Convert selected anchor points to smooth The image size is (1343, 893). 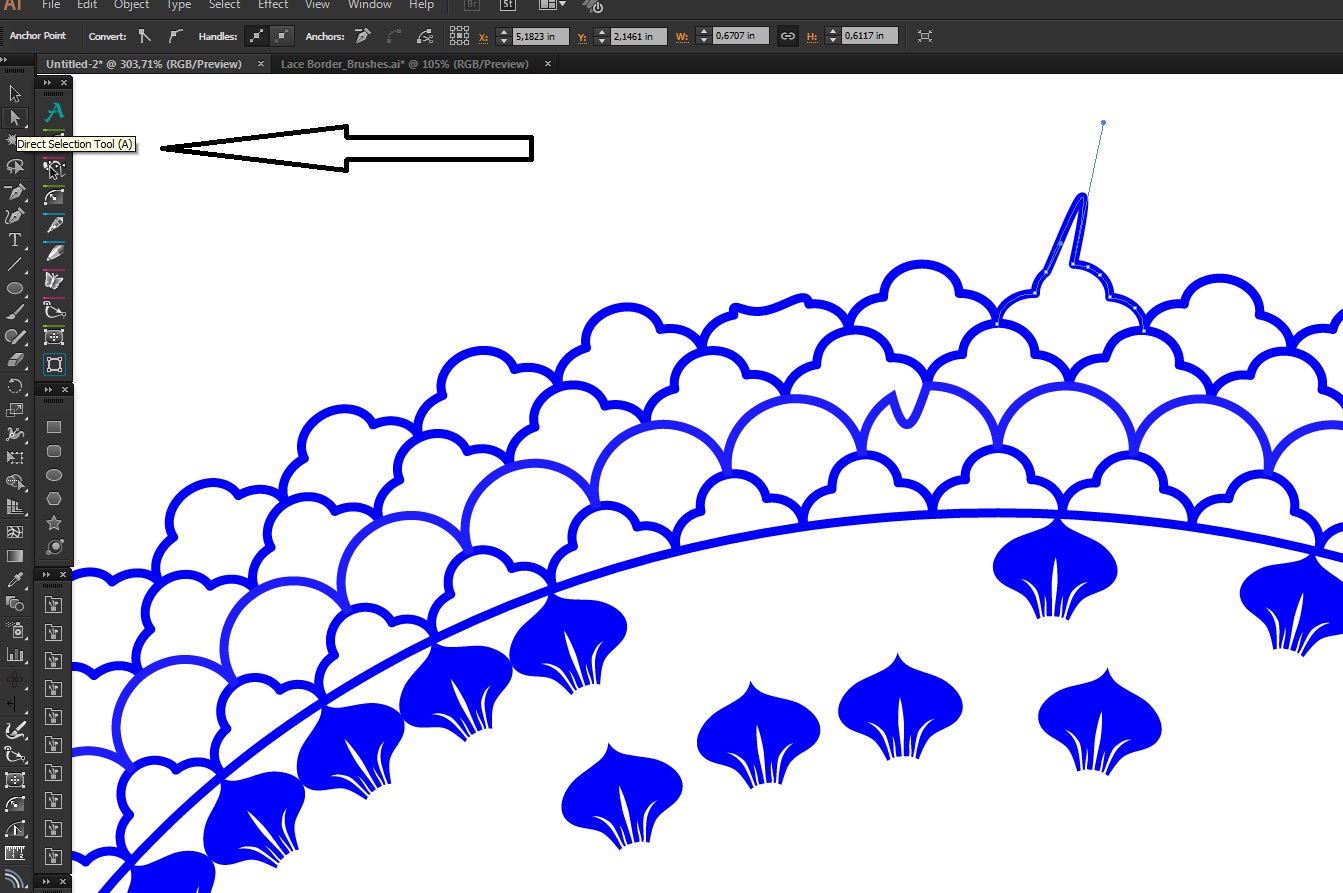pos(175,36)
